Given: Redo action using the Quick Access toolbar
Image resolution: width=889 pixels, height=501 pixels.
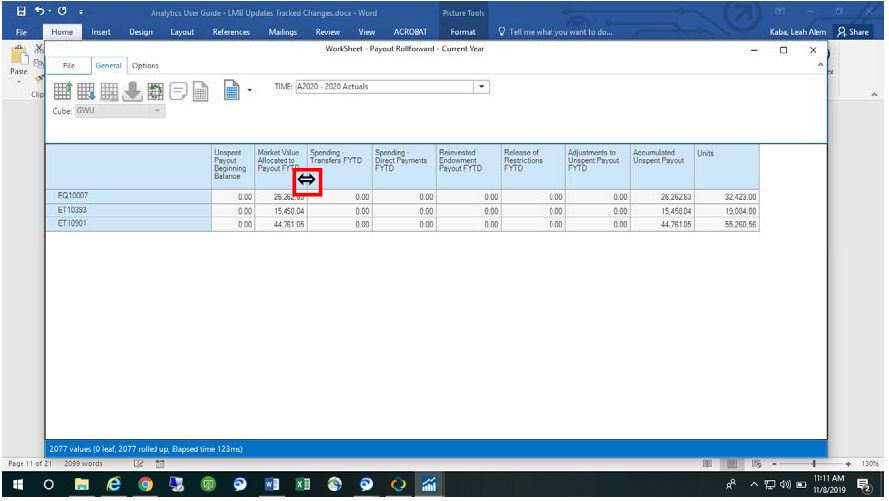Looking at the screenshot, I should point(62,11).
